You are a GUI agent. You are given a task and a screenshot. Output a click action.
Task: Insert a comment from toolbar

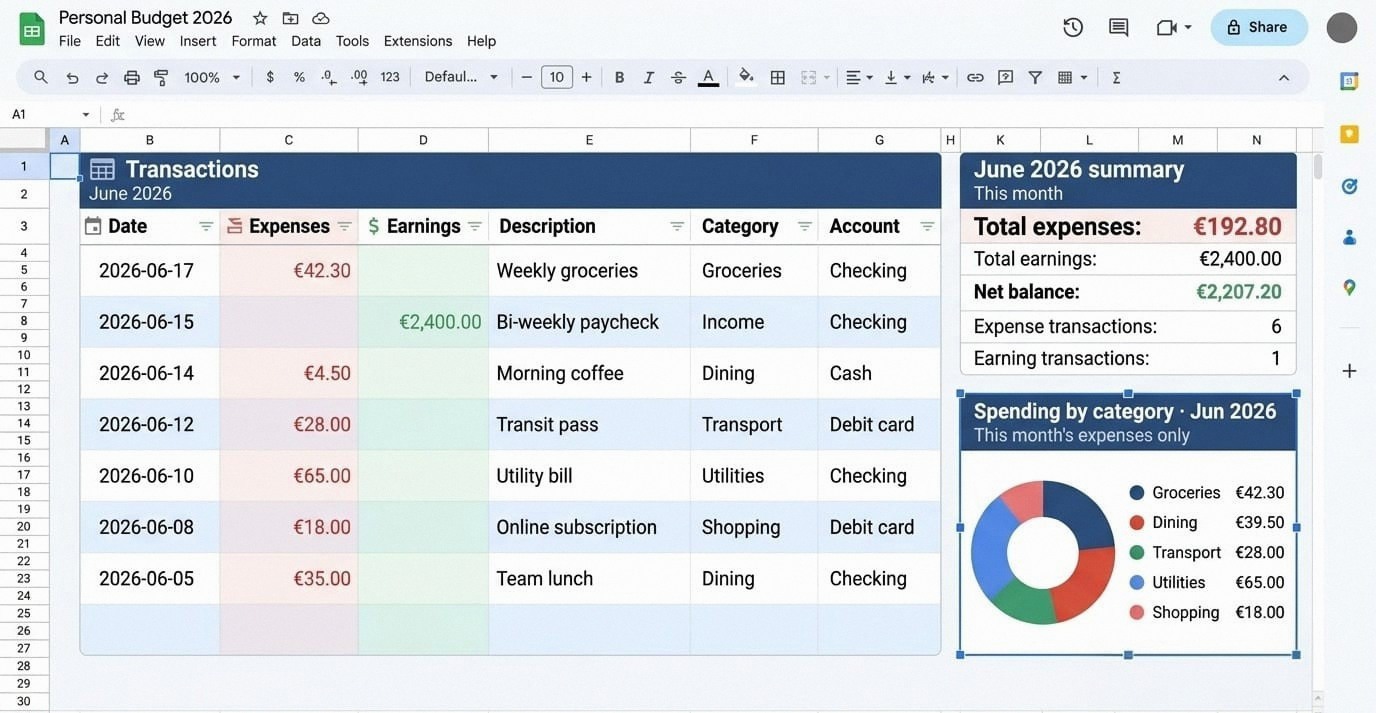pyautogui.click(x=1005, y=77)
